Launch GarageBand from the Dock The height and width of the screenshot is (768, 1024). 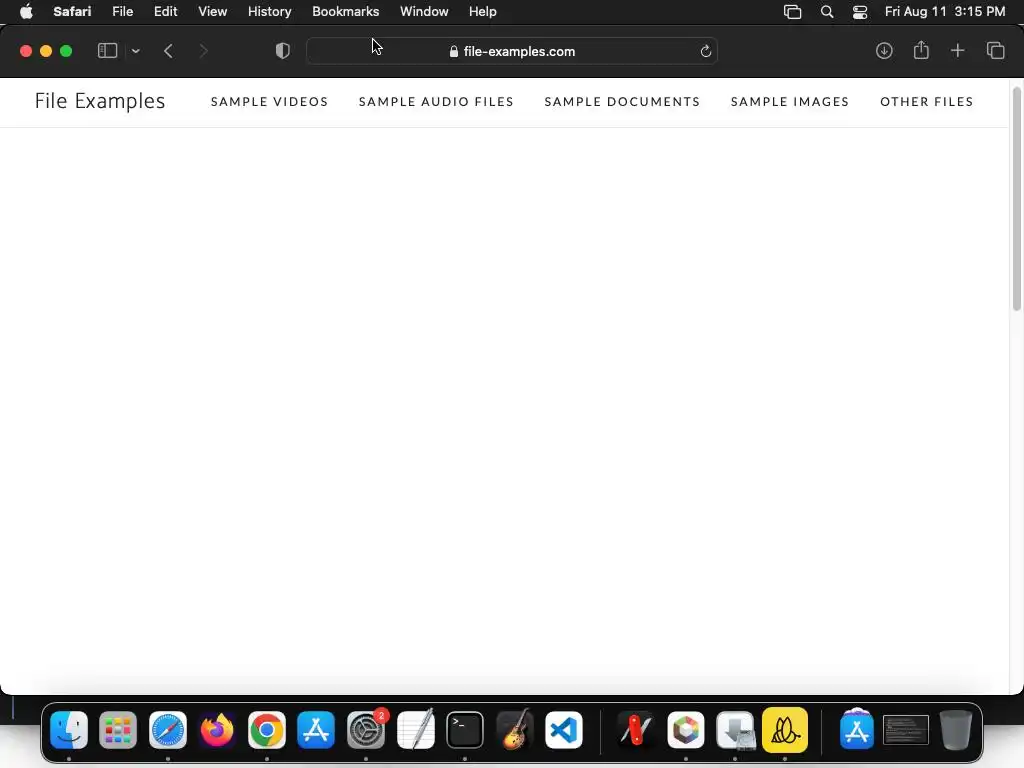515,729
